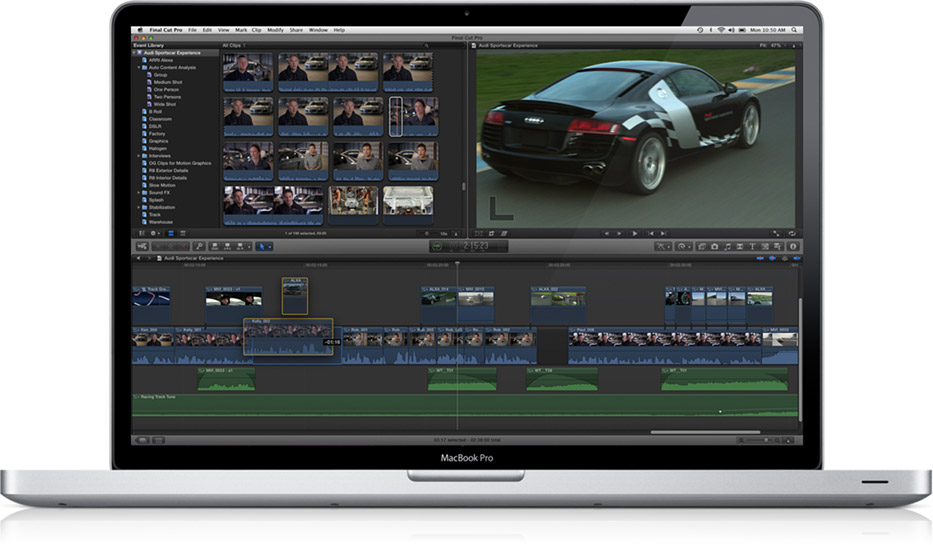Screen dimensions: 933x545
Task: Open the Titles browser
Action: pyautogui.click(x=751, y=246)
